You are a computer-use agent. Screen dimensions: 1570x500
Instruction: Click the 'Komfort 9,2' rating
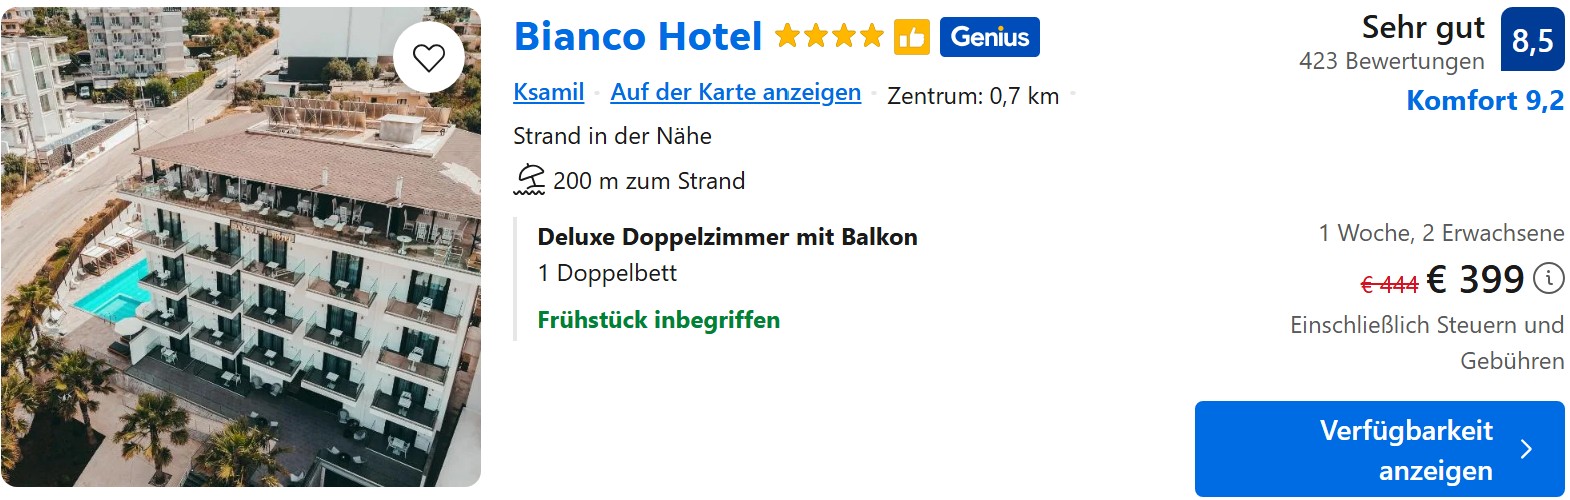(x=1484, y=101)
